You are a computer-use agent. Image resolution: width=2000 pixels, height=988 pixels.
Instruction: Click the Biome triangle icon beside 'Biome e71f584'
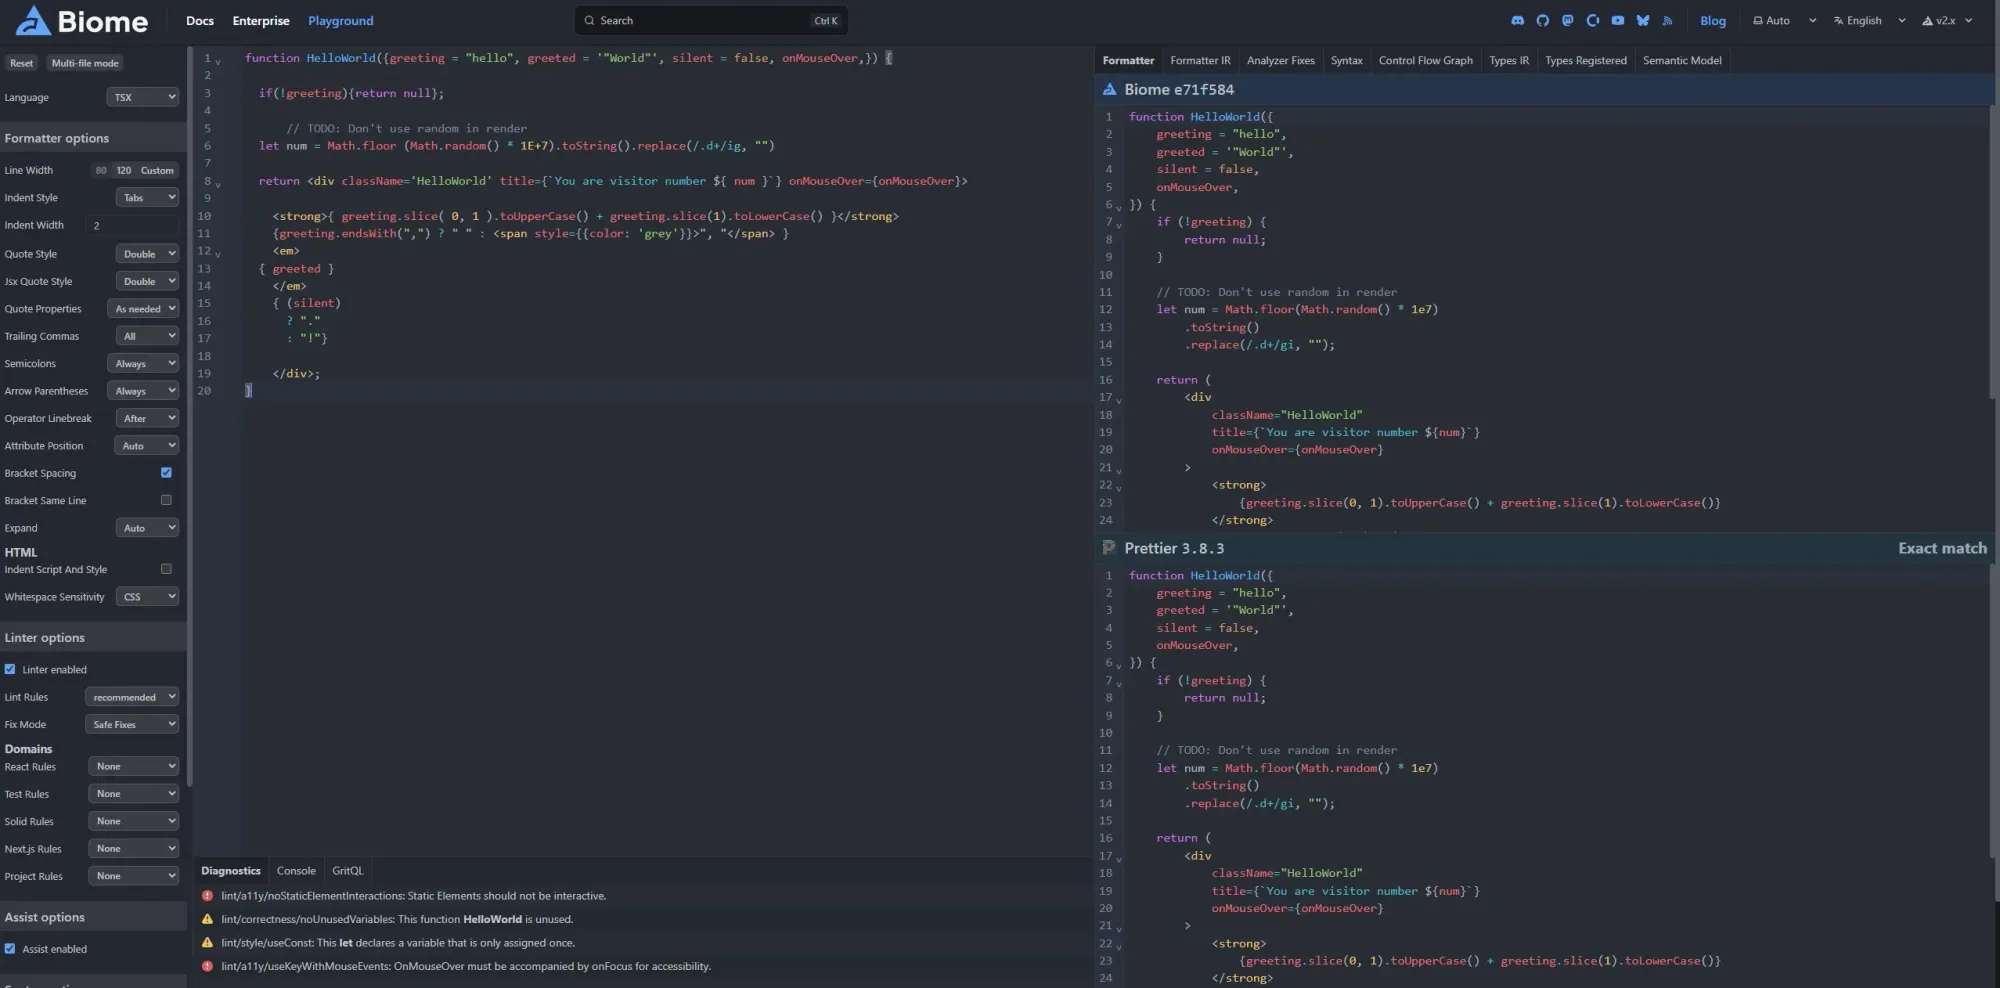(x=1109, y=89)
